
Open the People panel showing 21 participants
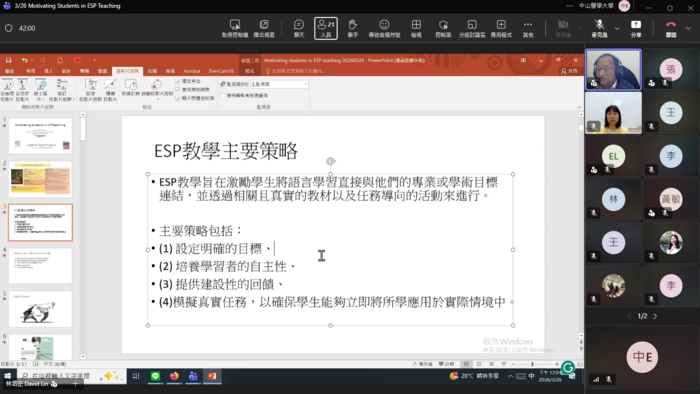click(x=326, y=28)
